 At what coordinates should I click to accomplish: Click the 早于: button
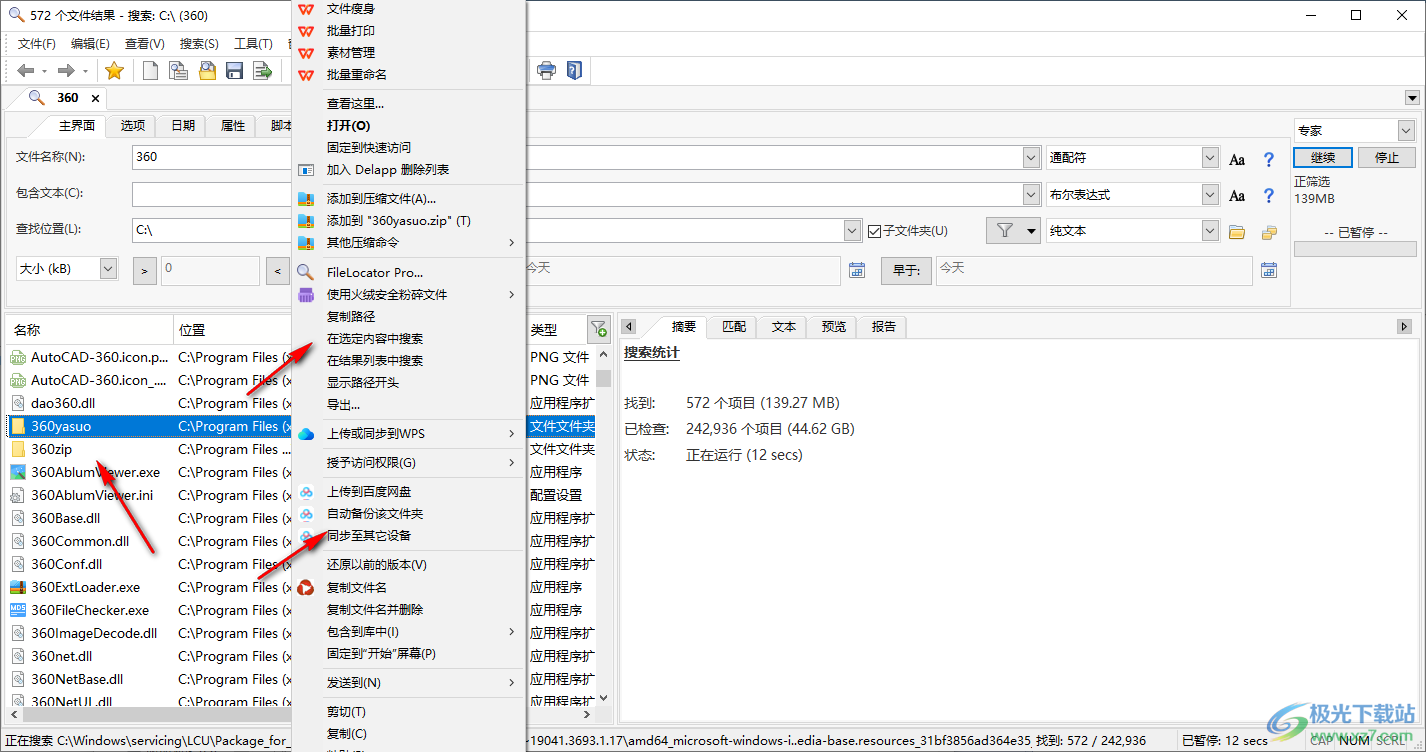[x=906, y=270]
